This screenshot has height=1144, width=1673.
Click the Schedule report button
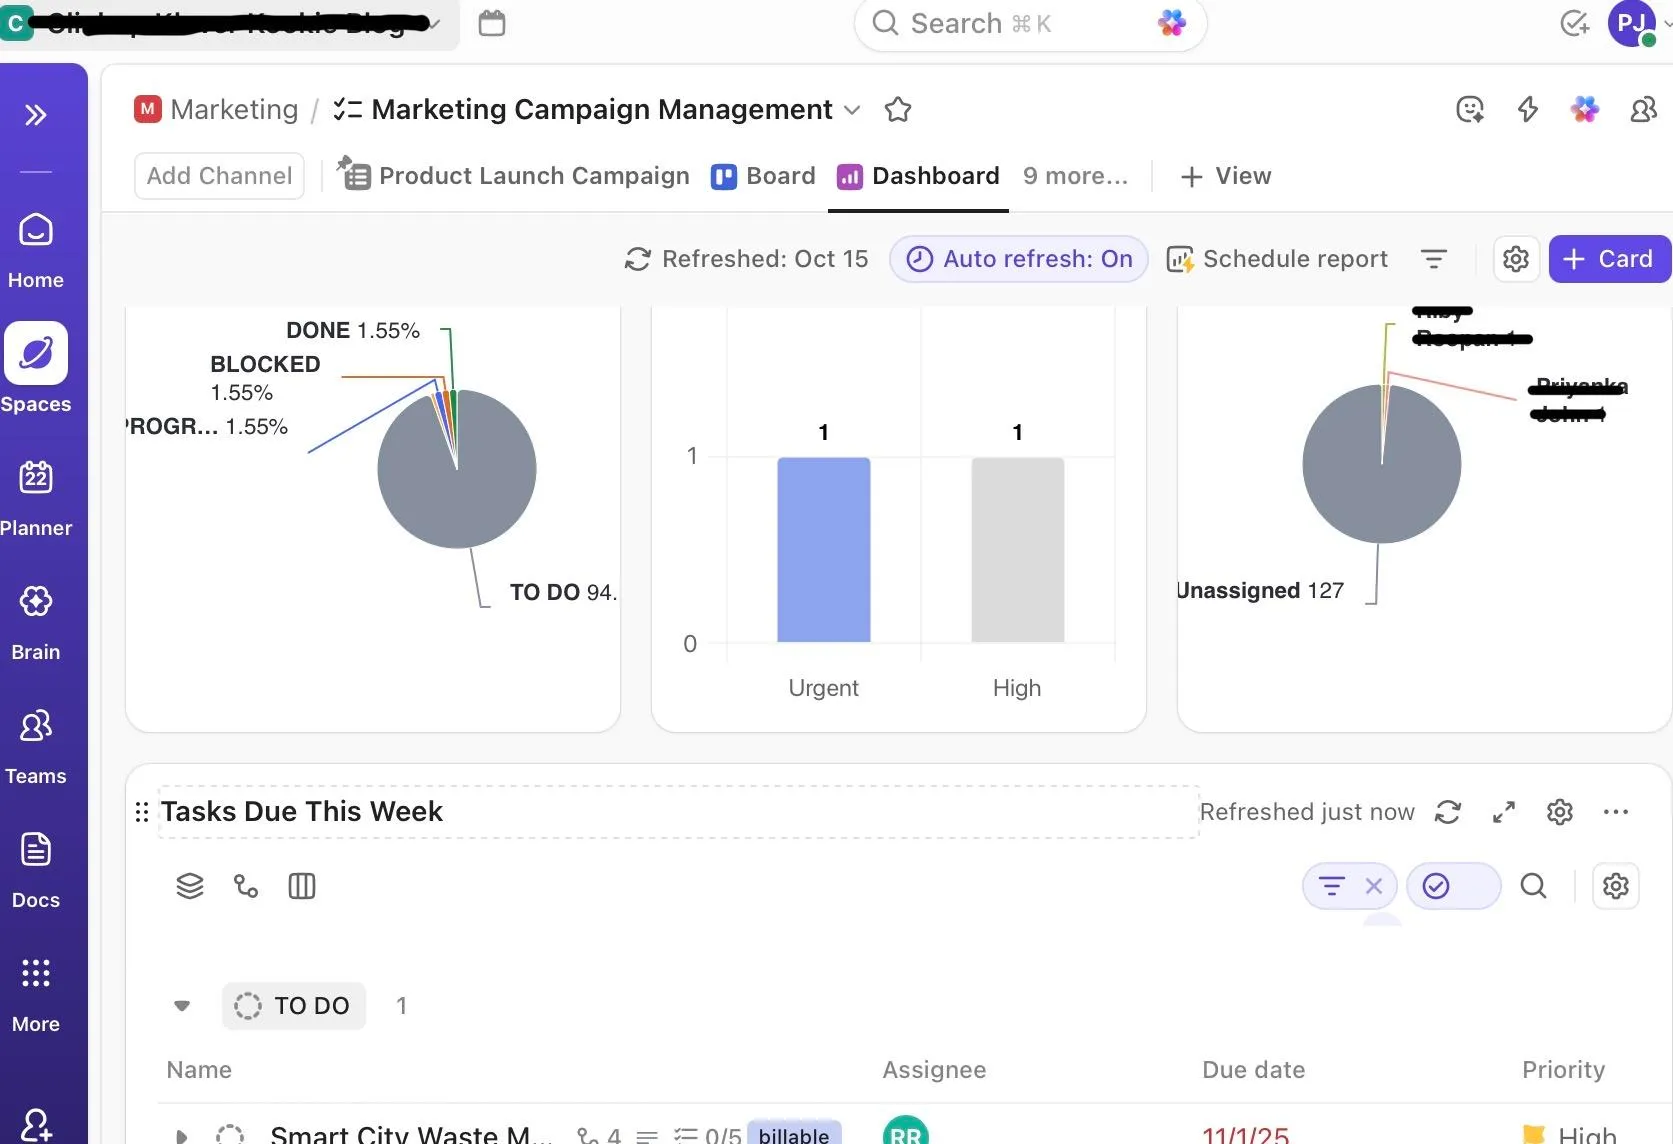pyautogui.click(x=1277, y=259)
